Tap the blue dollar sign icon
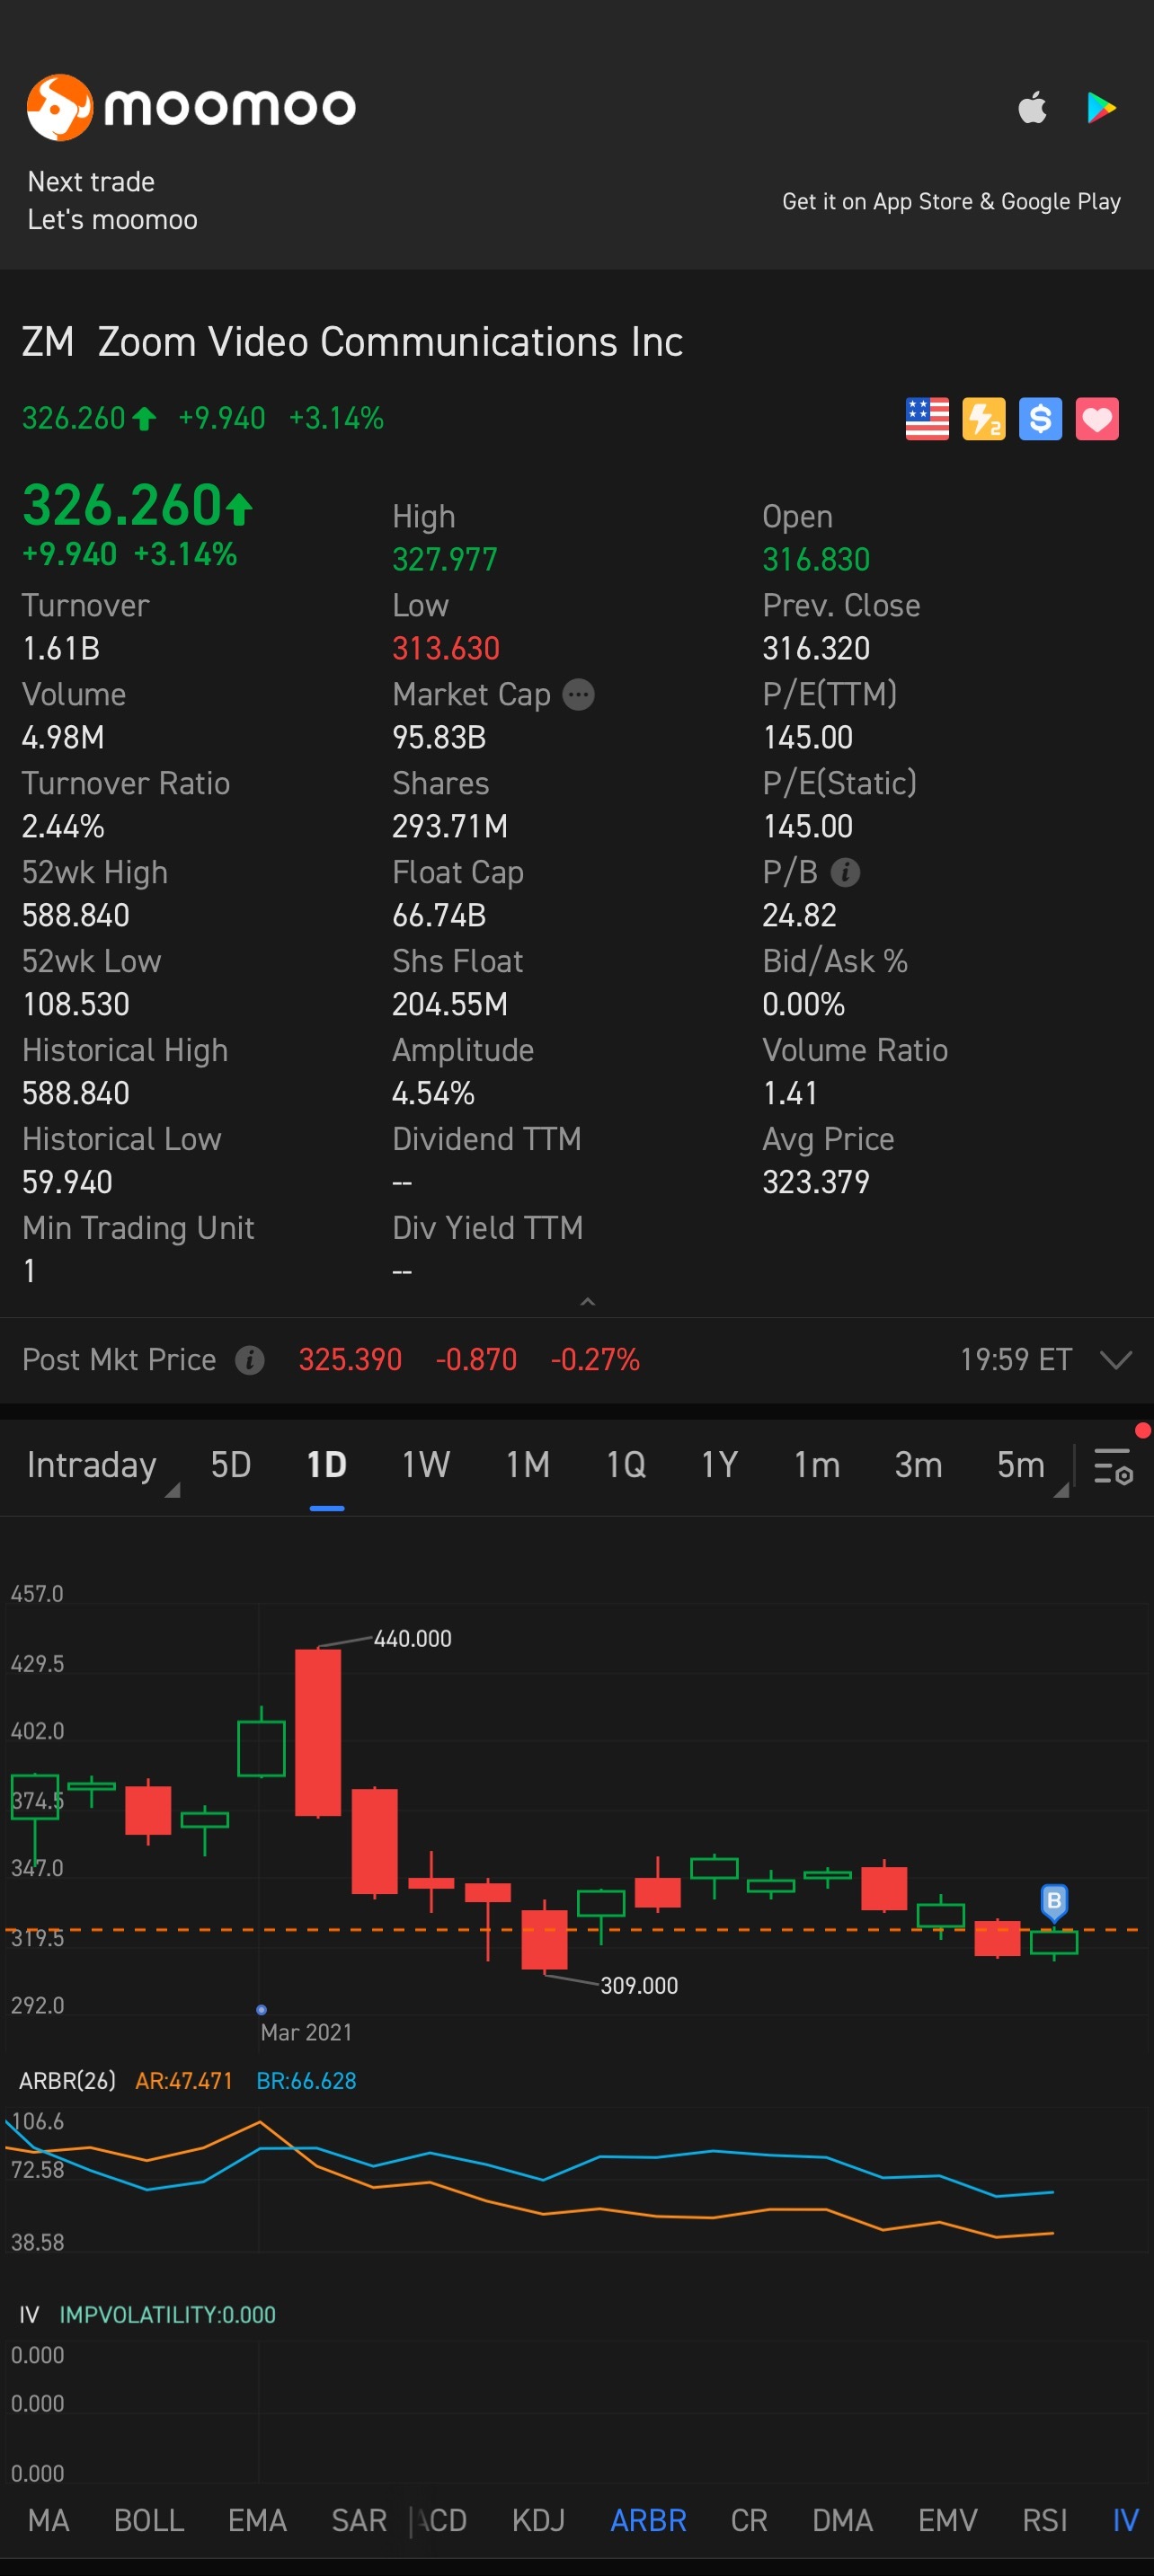Screen dimensions: 1154x2576 [1040, 419]
